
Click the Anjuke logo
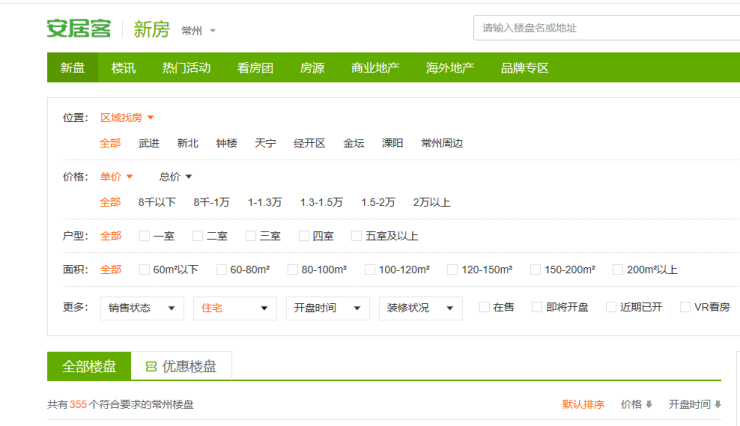tap(78, 29)
